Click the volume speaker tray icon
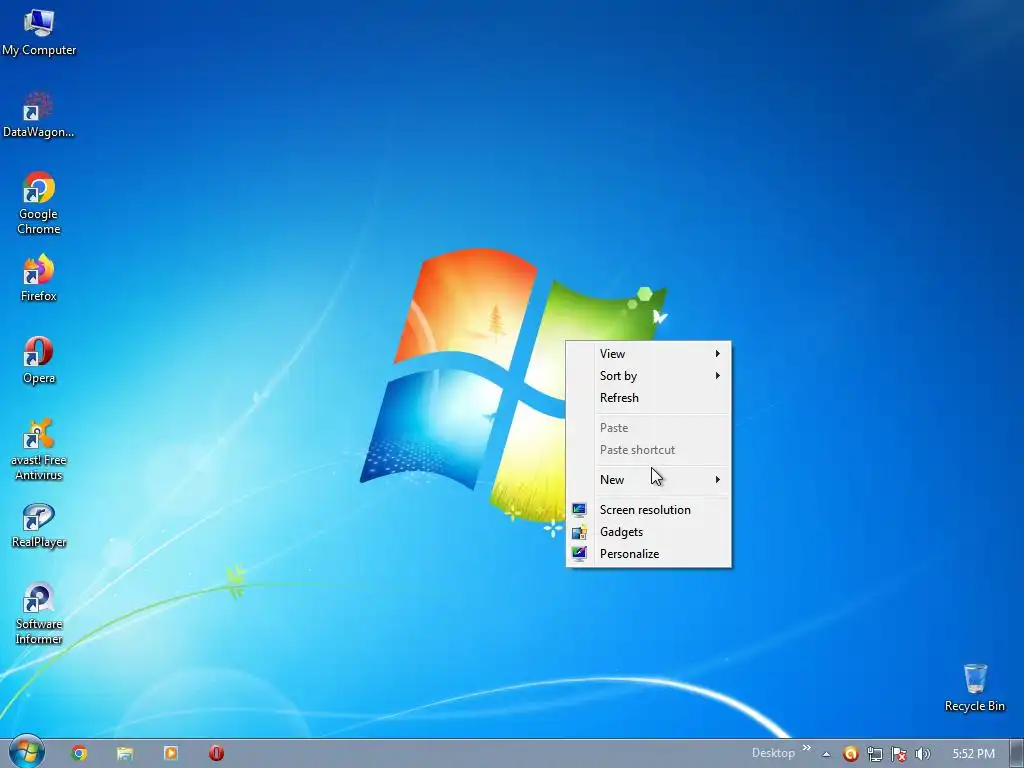Viewport: 1024px width, 768px height. pyautogui.click(x=923, y=754)
